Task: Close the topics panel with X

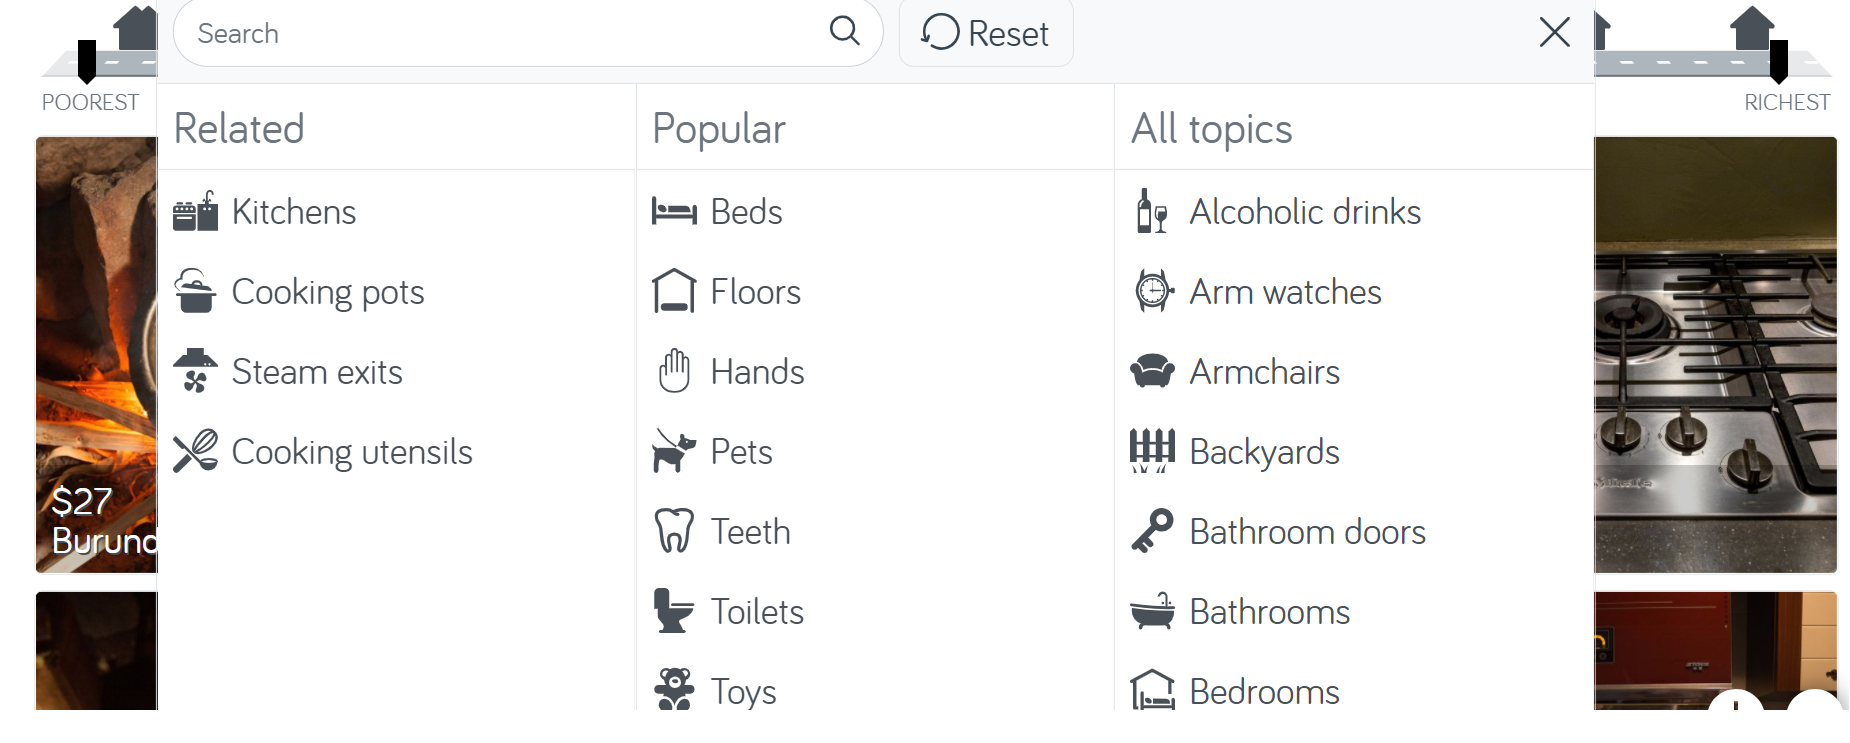Action: pyautogui.click(x=1554, y=32)
